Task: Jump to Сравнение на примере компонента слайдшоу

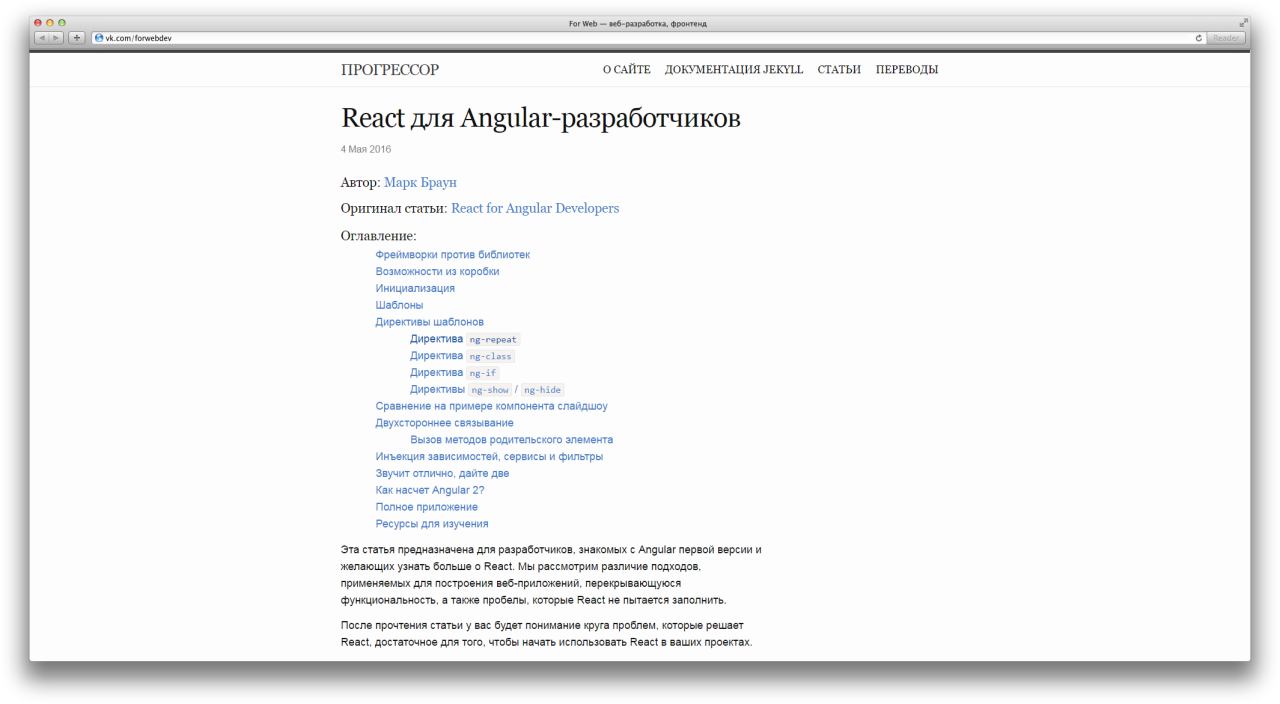Action: [x=491, y=406]
